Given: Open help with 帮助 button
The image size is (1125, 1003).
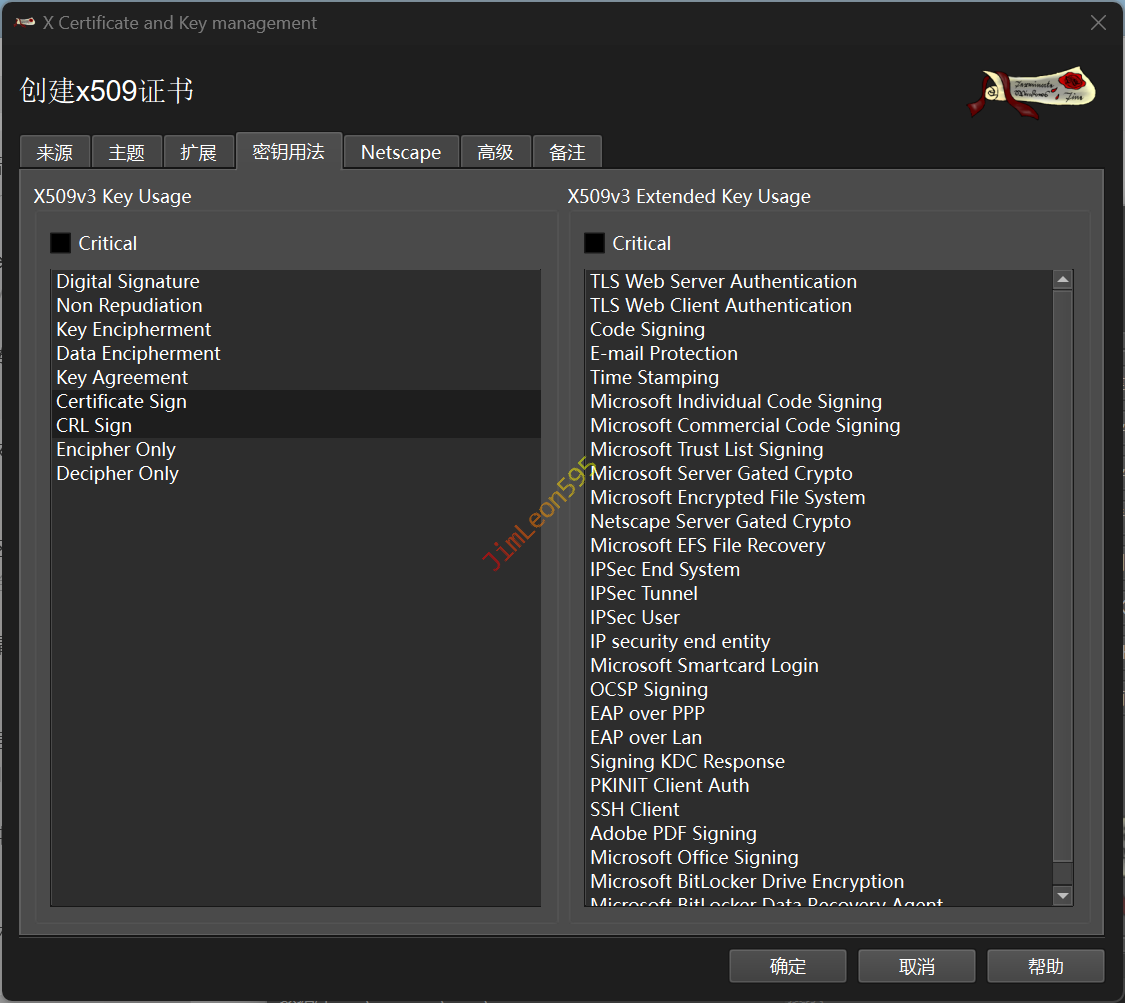Looking at the screenshot, I should pyautogui.click(x=1045, y=966).
